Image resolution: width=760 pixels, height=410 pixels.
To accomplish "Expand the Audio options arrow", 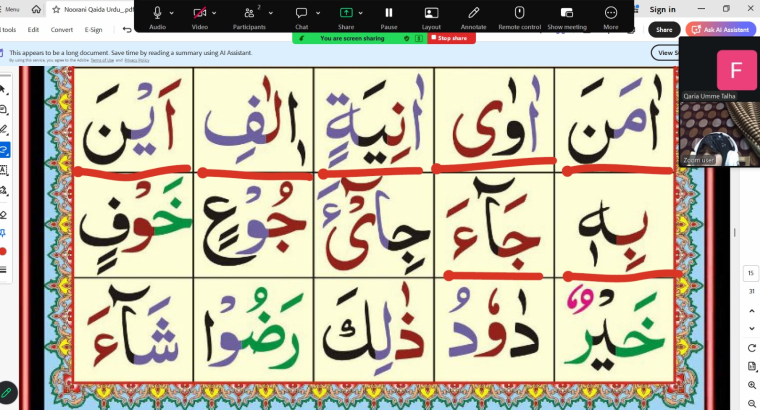I will coord(172,13).
